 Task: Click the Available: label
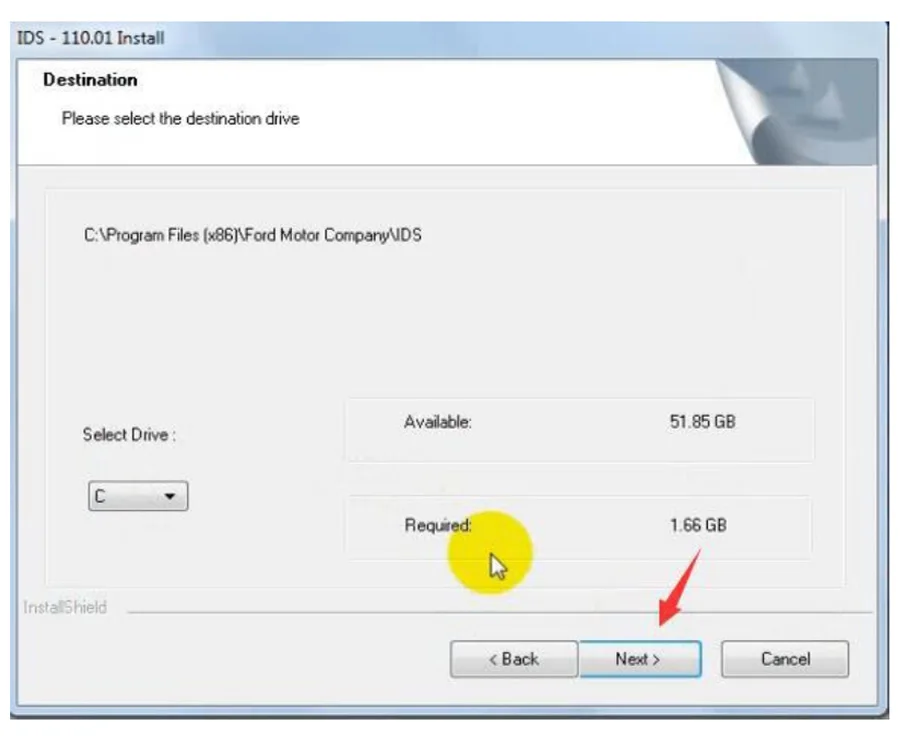click(437, 422)
